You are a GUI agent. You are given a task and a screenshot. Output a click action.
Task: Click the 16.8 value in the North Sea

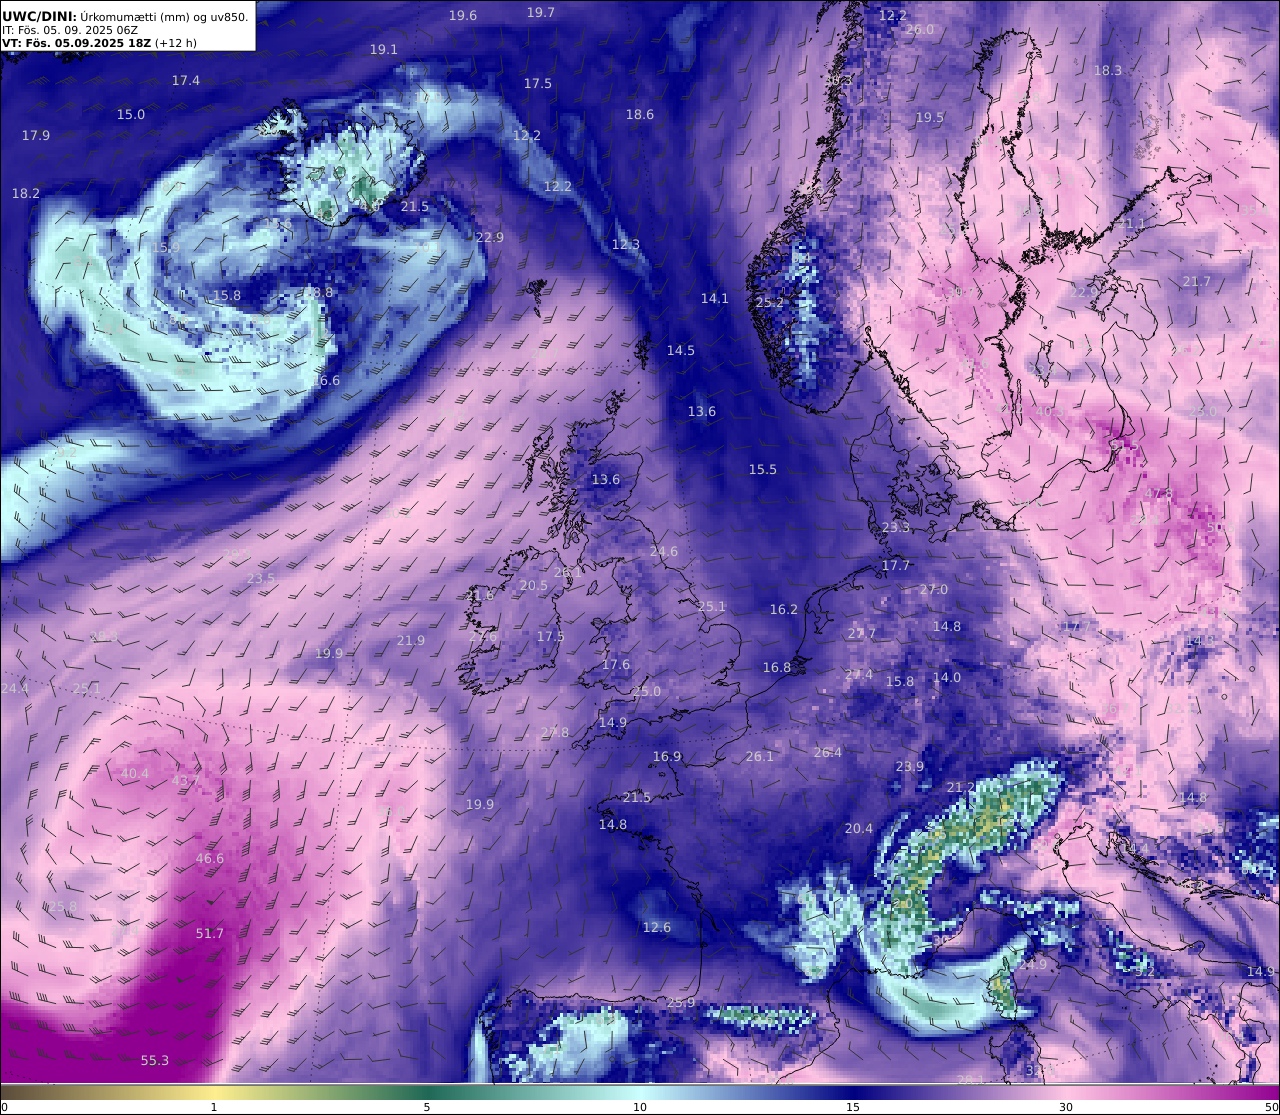tap(776, 668)
